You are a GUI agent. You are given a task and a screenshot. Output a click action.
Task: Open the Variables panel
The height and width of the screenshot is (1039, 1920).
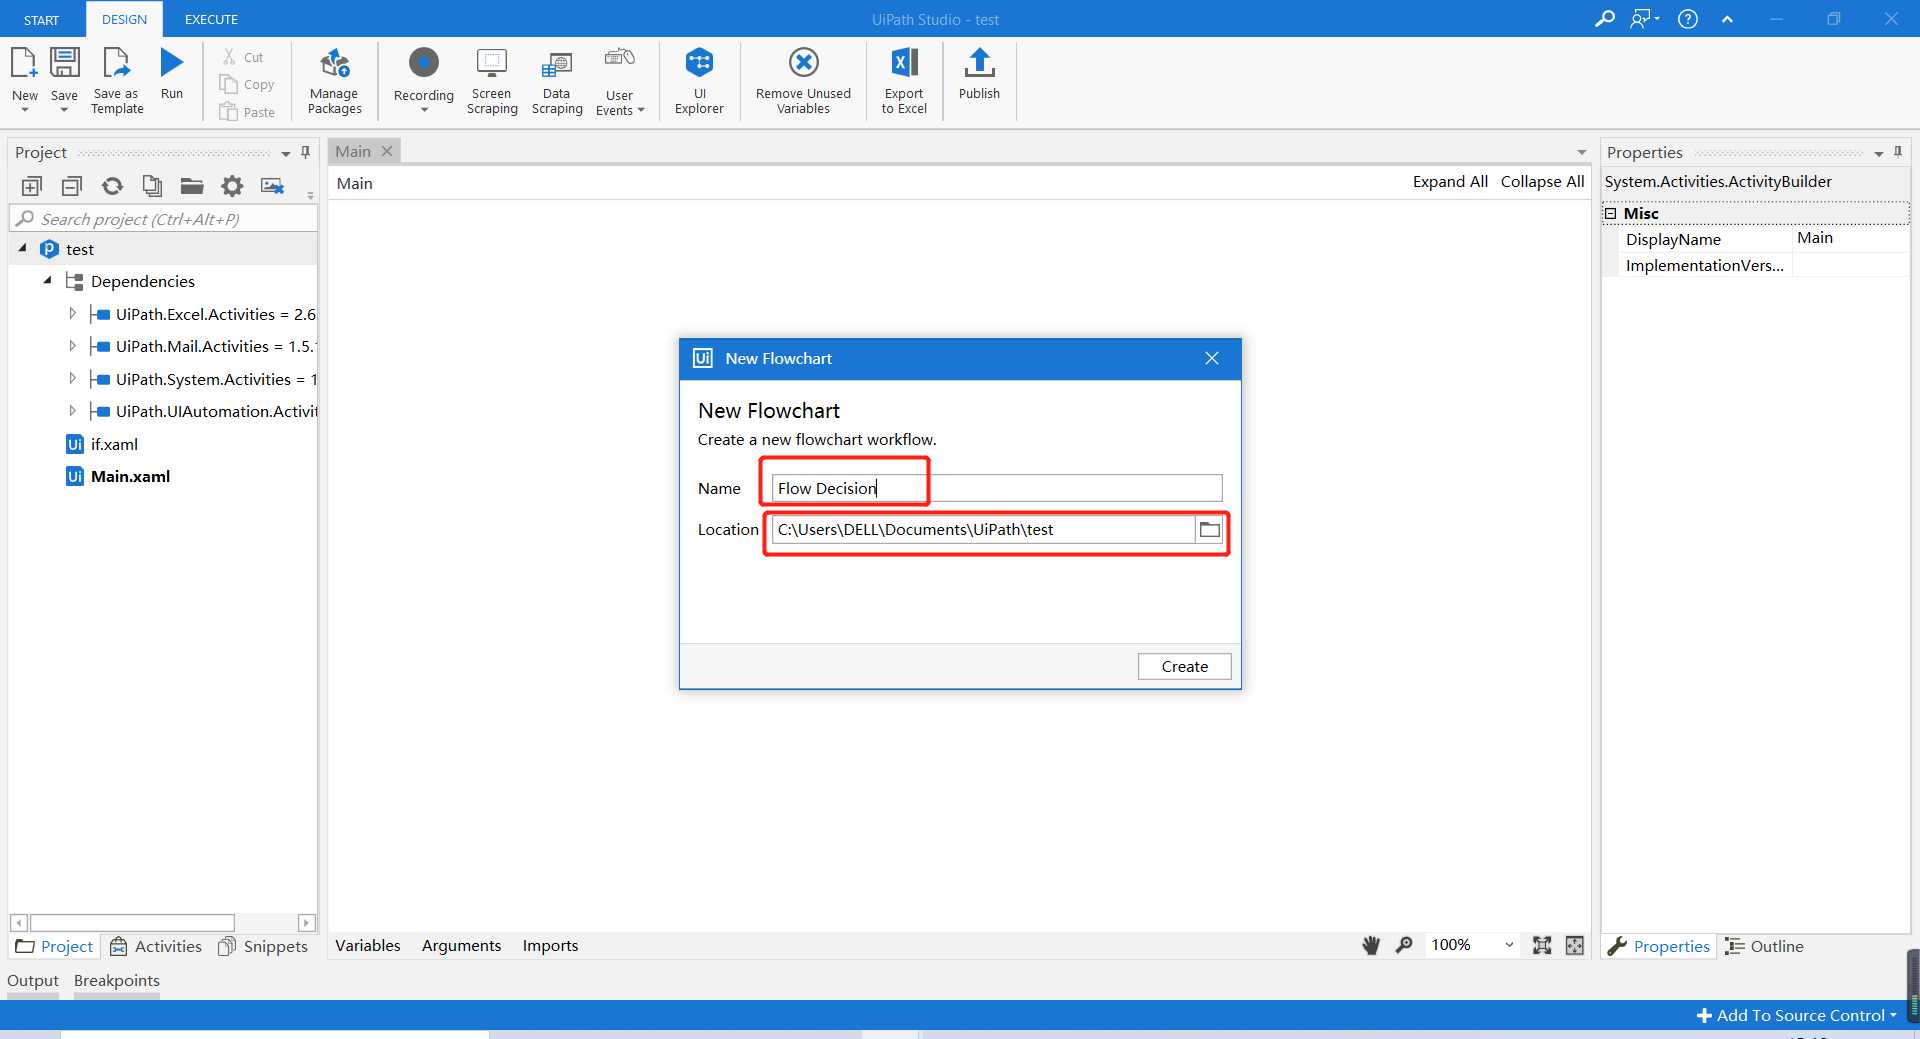(x=368, y=946)
